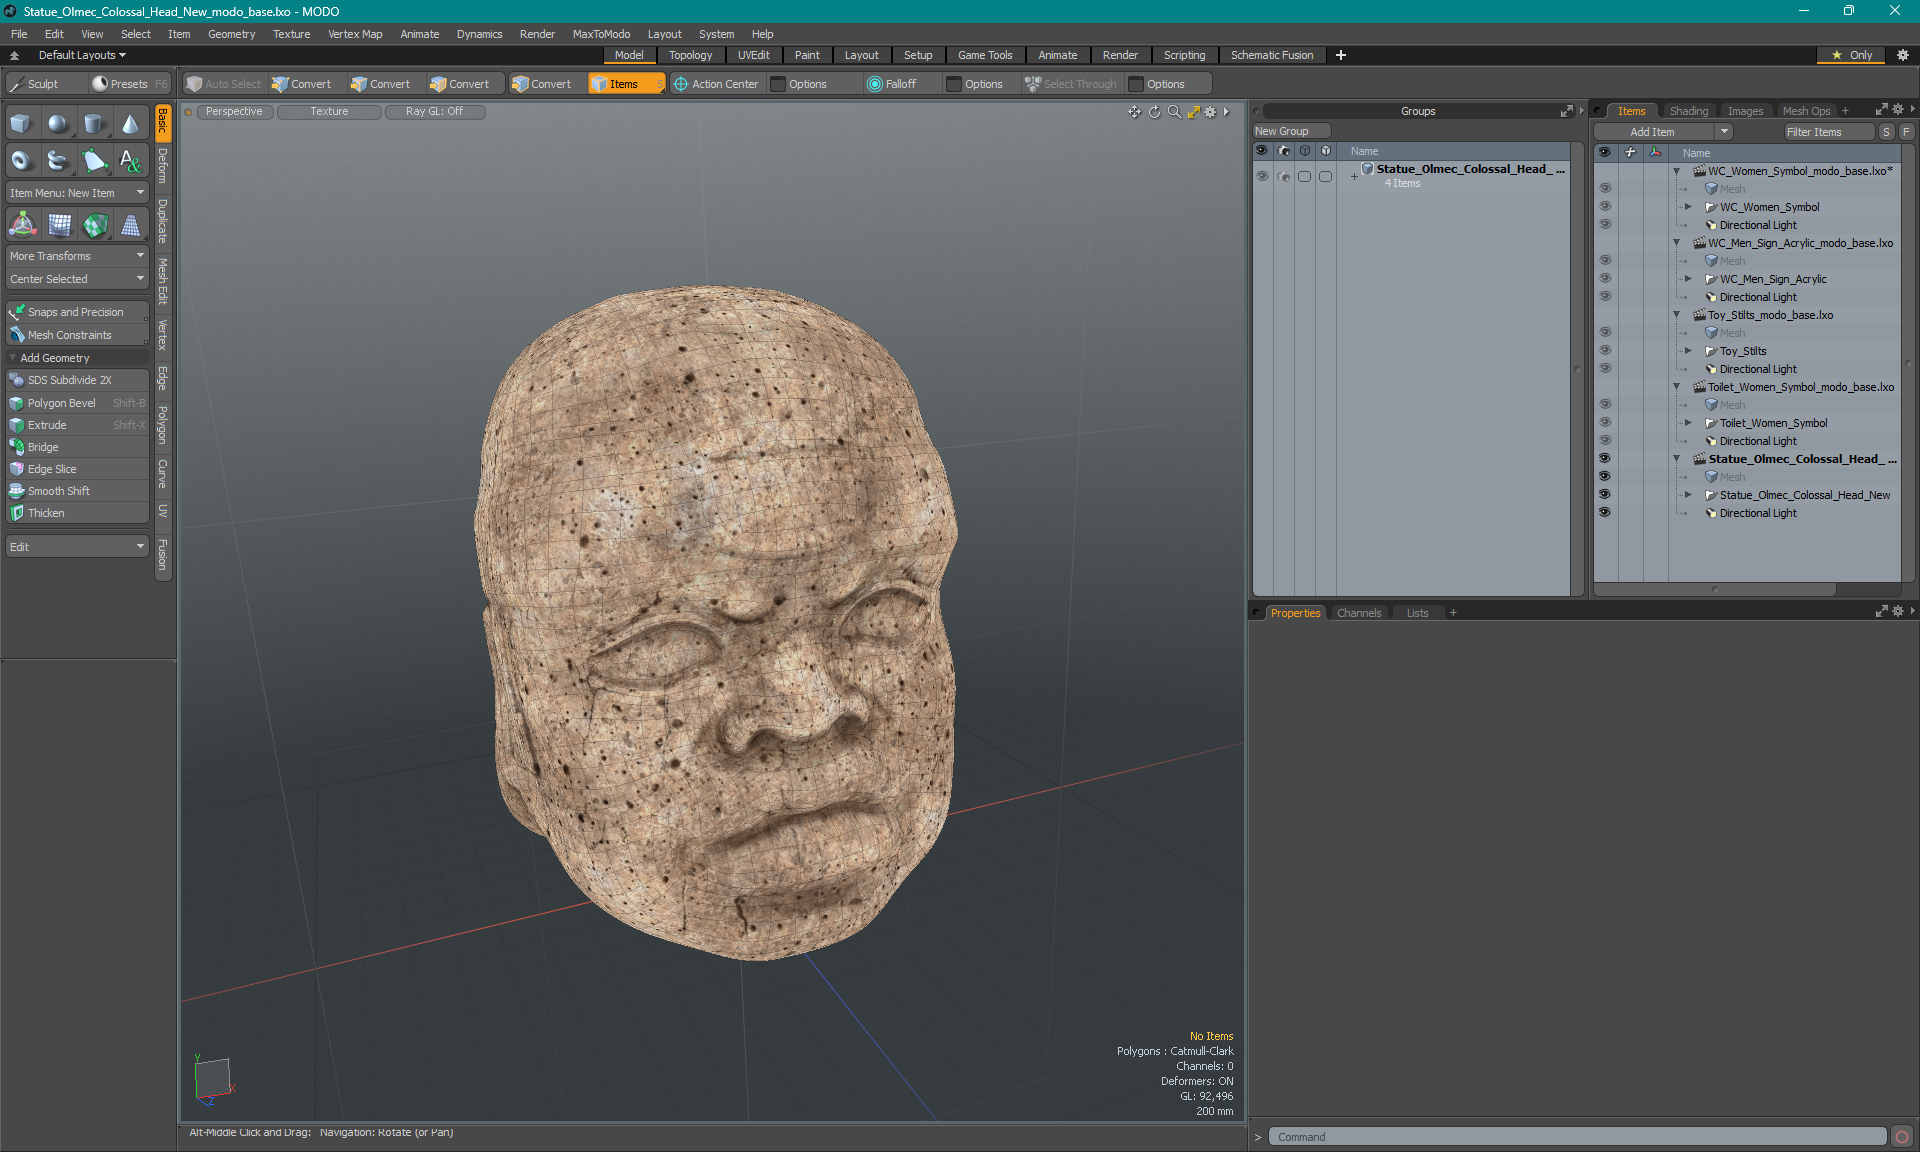Click the viewport zoom magnifier icon
Viewport: 1920px width, 1152px height.
(x=1174, y=112)
